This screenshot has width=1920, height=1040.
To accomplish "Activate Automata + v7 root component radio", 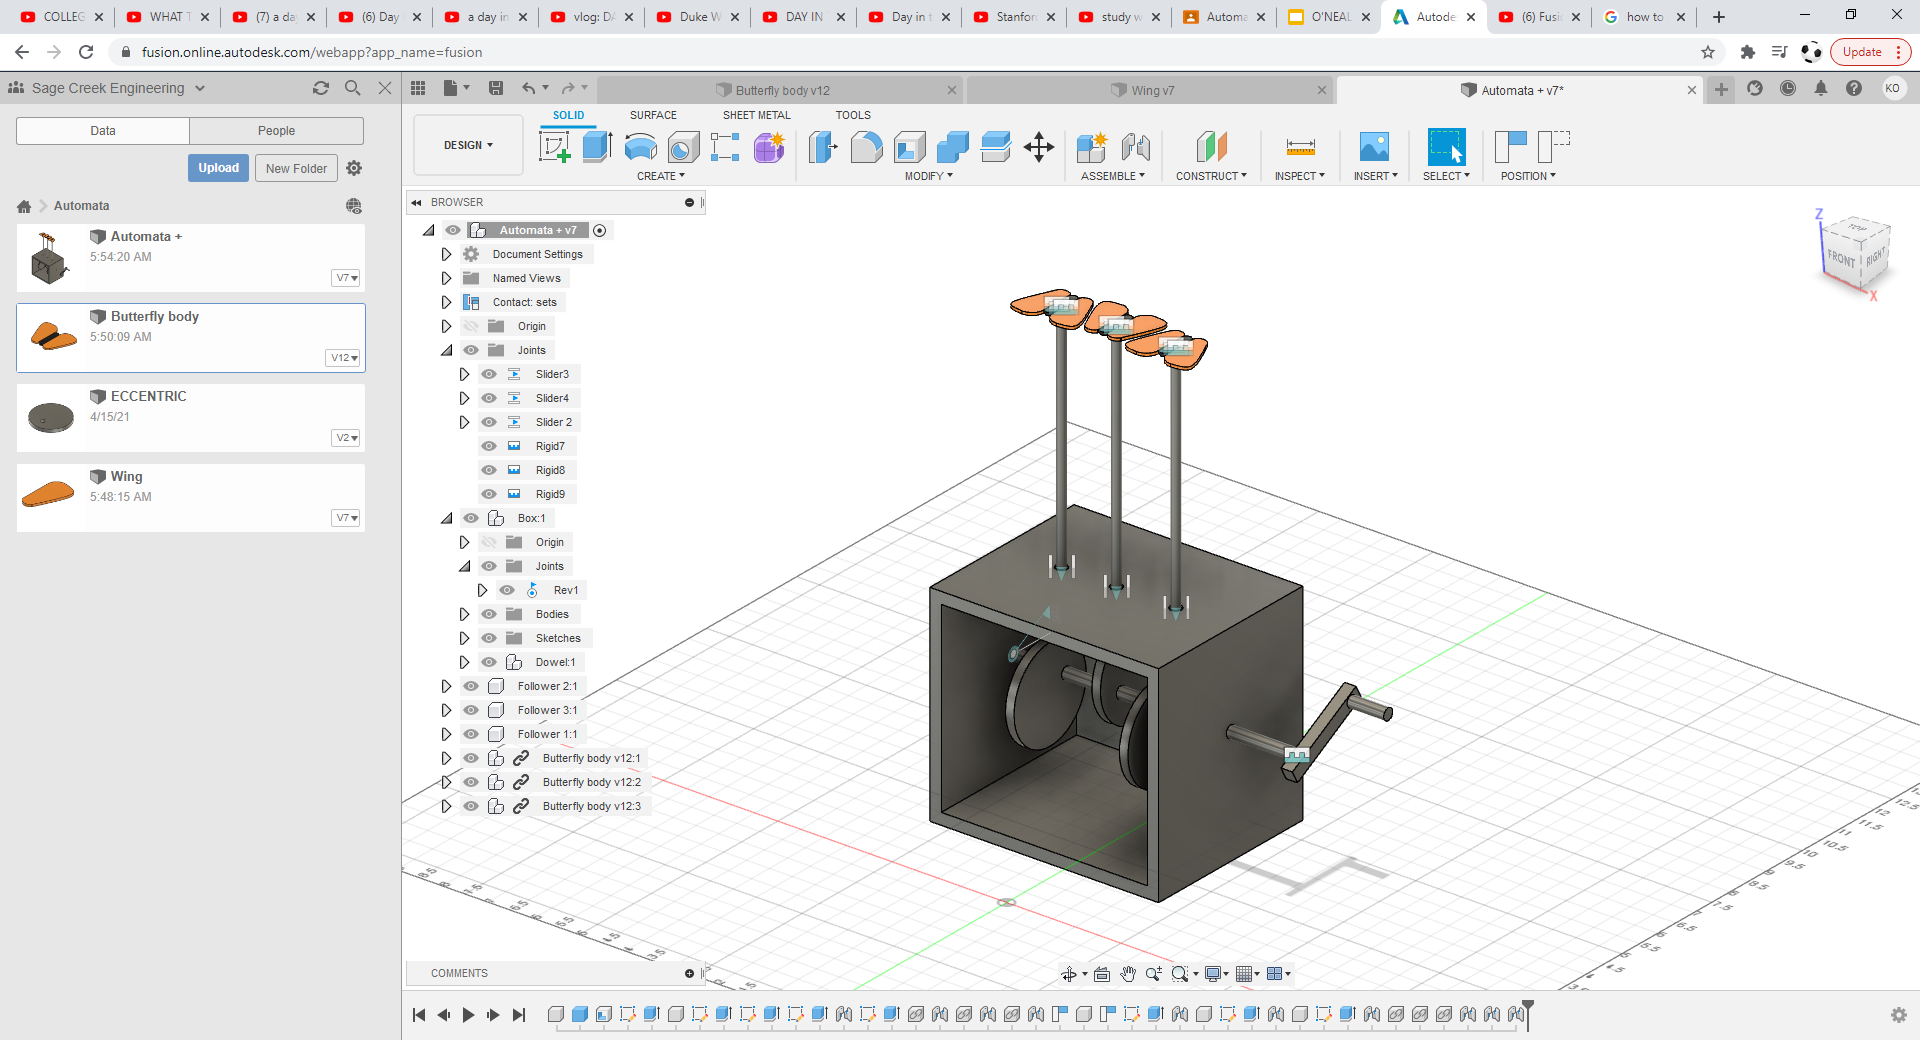I will coord(600,230).
